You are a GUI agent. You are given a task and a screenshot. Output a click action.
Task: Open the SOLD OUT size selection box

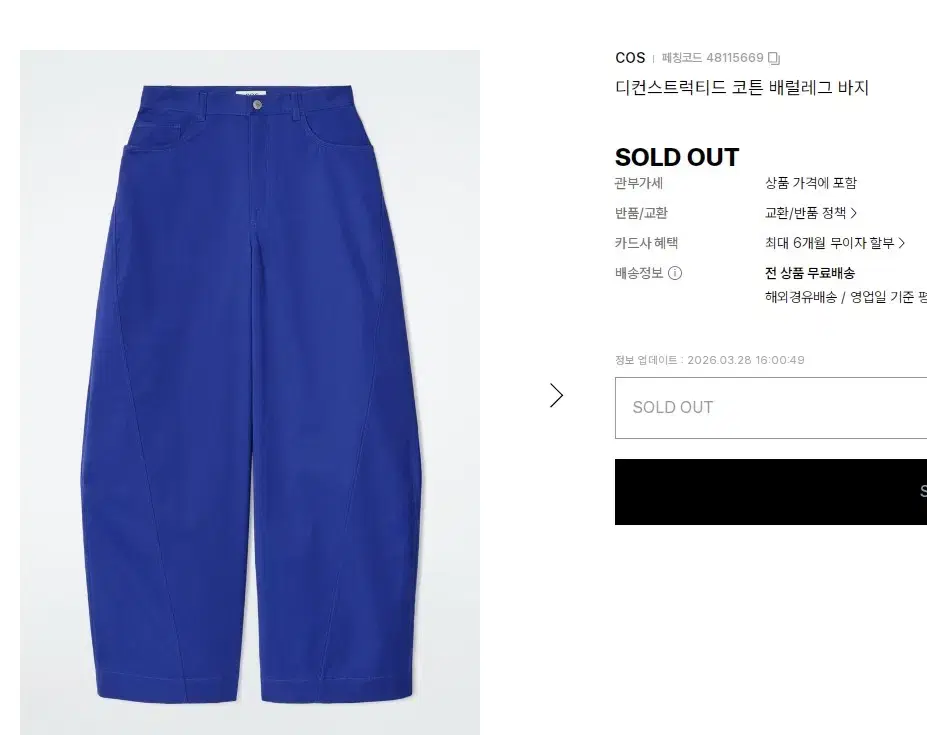pyautogui.click(x=771, y=408)
